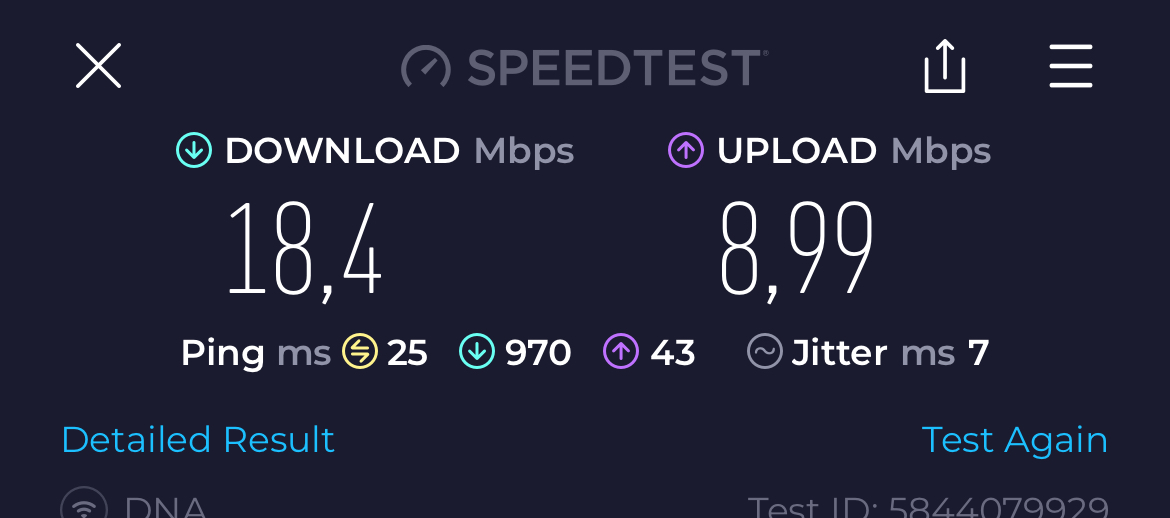The image size is (1170, 518).
Task: Tap the share icon
Action: click(945, 66)
